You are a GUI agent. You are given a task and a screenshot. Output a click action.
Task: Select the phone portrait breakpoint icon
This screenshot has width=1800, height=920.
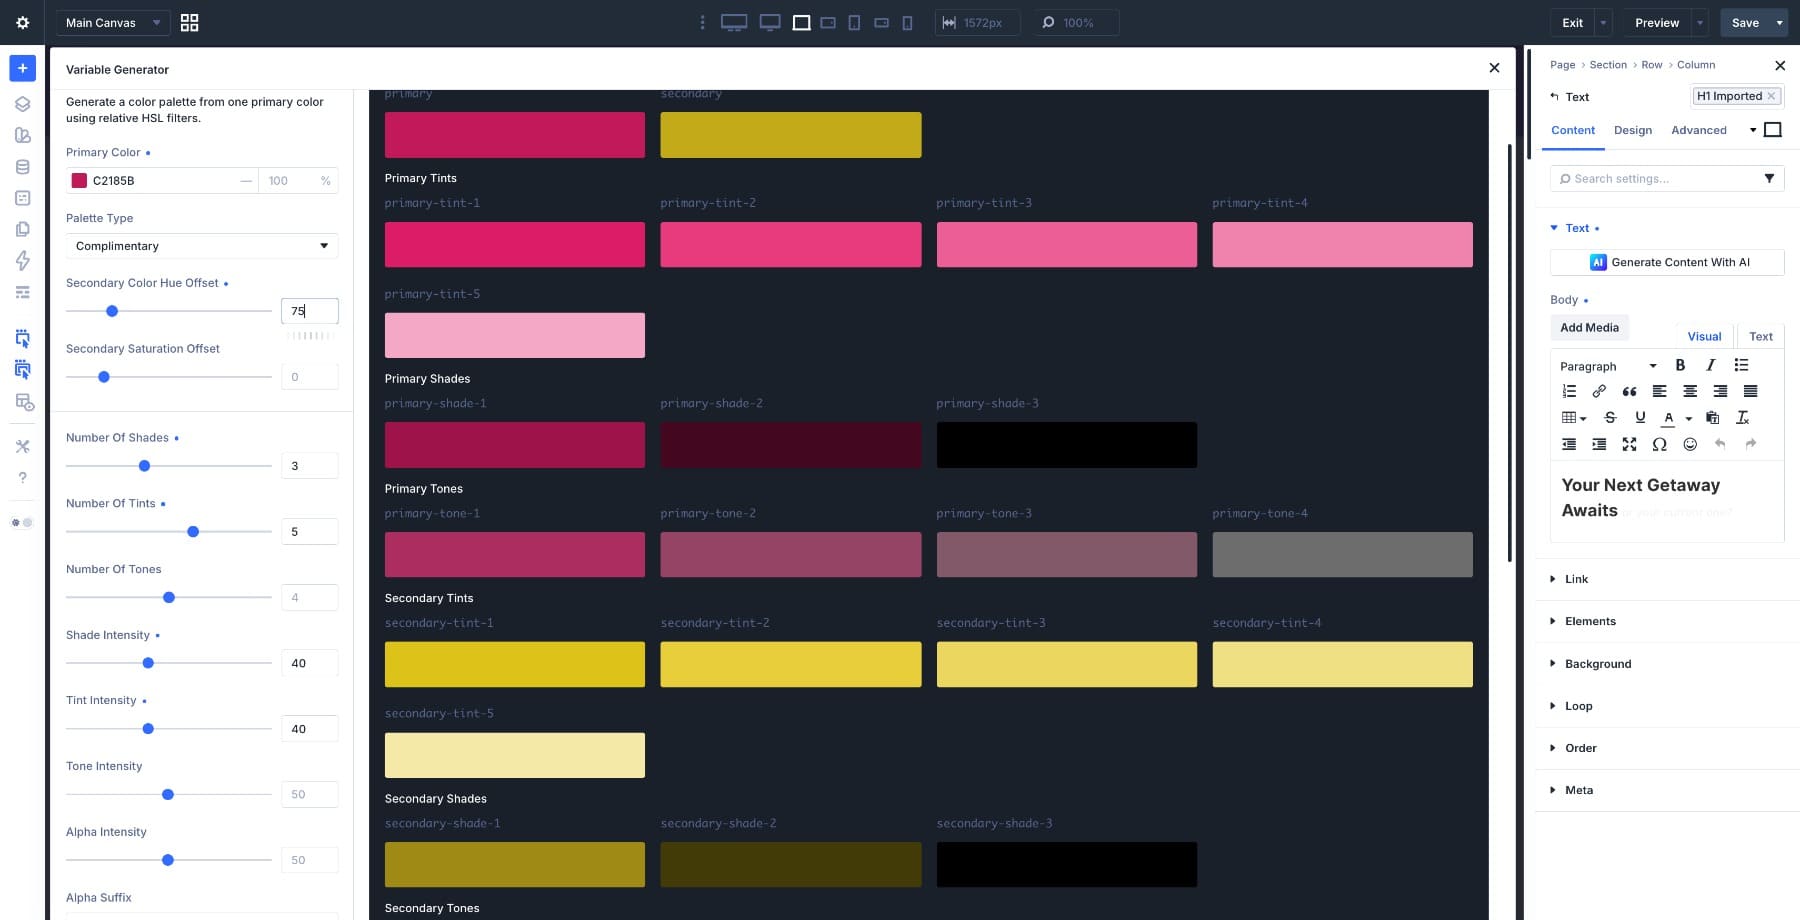[907, 22]
